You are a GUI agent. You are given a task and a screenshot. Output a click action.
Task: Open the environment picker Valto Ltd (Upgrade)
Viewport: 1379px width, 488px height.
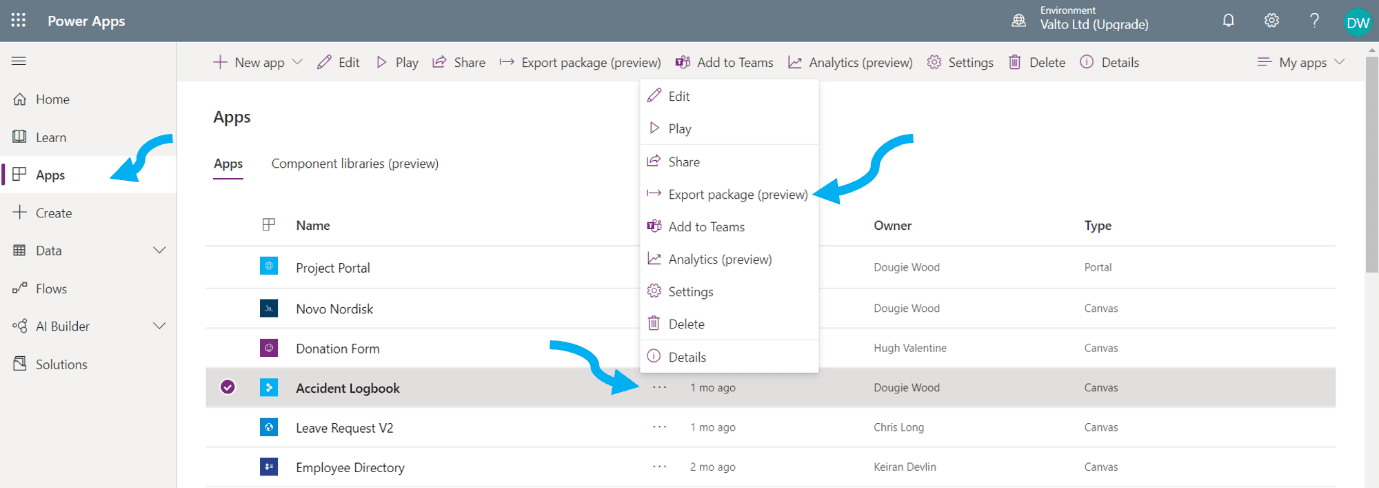click(x=1081, y=20)
